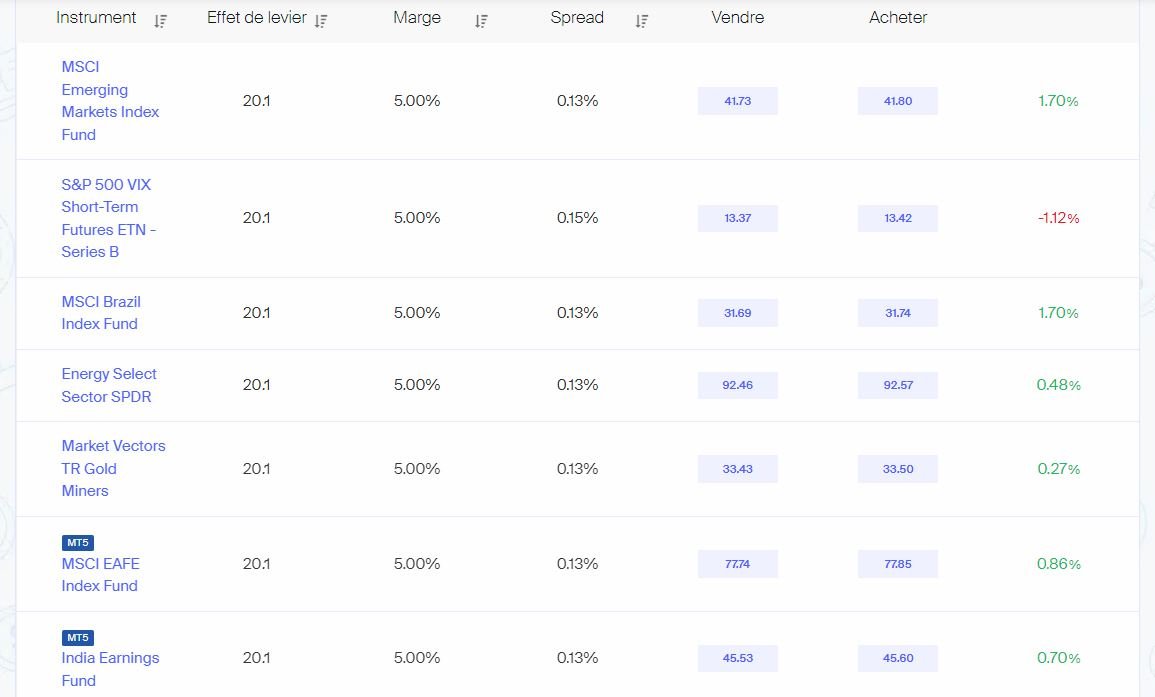Viewport: 1155px width, 697px height.
Task: Buy MSCI EAFE at 77.85
Action: click(x=898, y=564)
